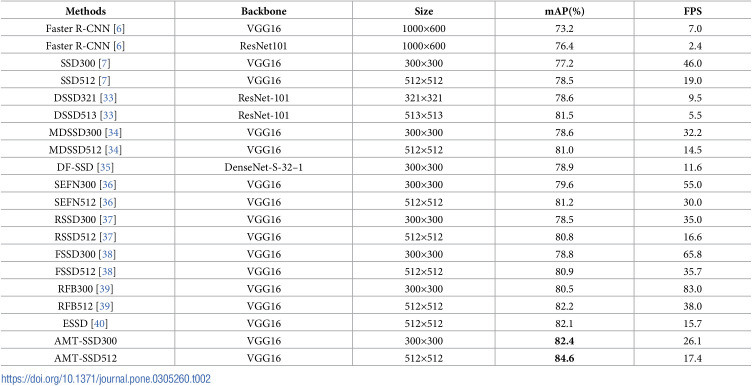The image size is (752, 386).
Task: Select the Methods column header
Action: pos(86,11)
